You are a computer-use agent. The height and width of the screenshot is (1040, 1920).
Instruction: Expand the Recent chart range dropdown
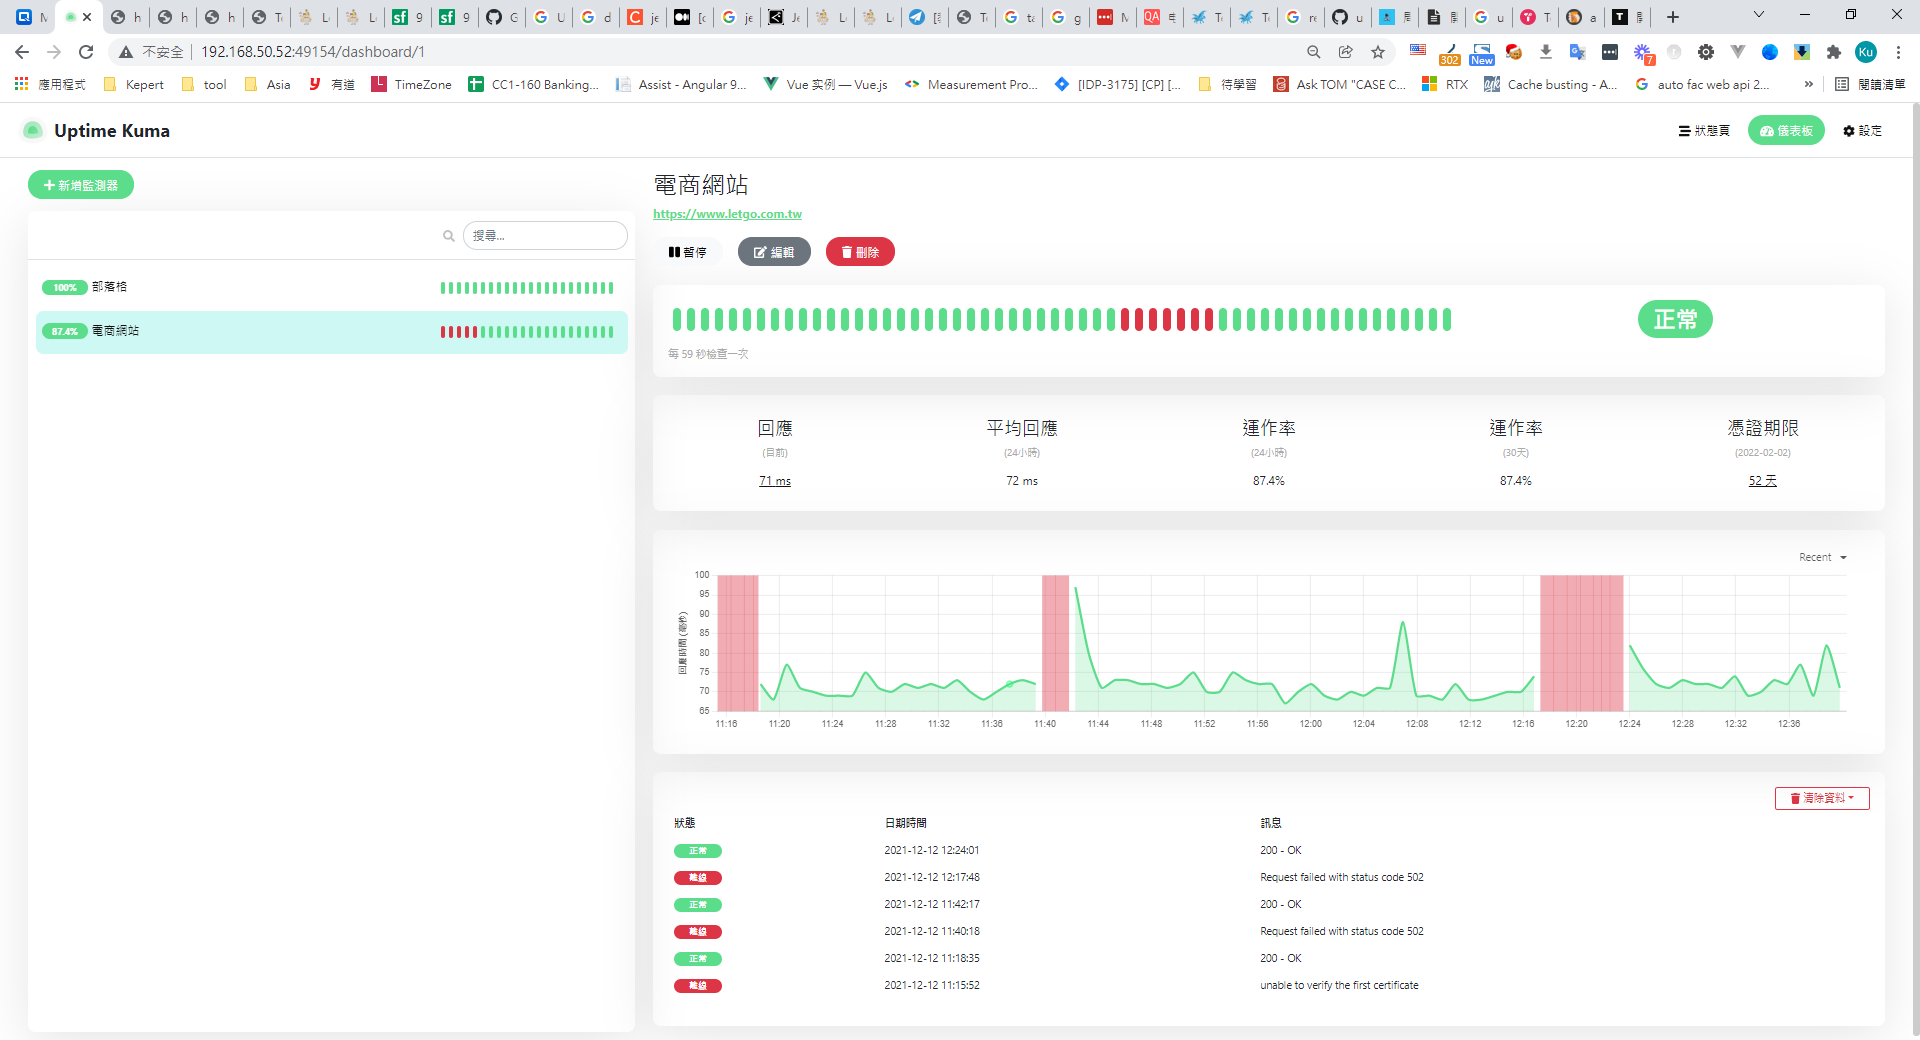(1822, 558)
